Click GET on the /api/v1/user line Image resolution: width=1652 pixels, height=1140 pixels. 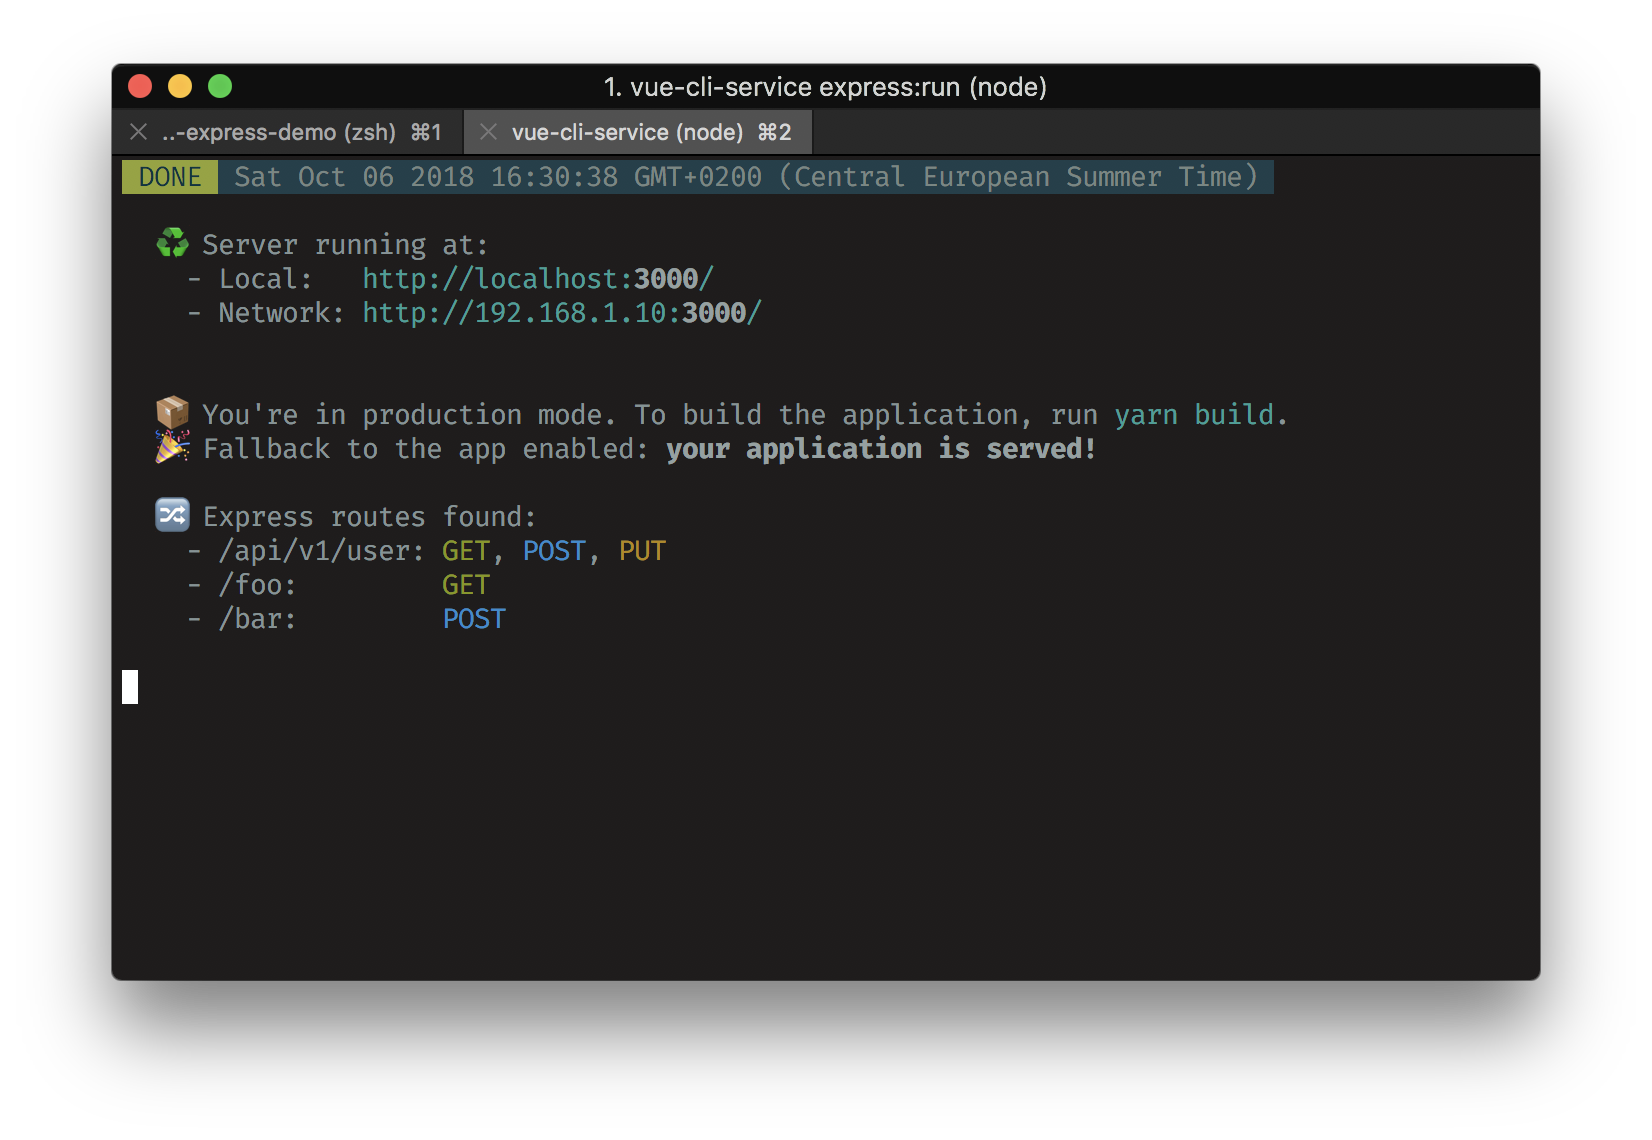coord(466,551)
